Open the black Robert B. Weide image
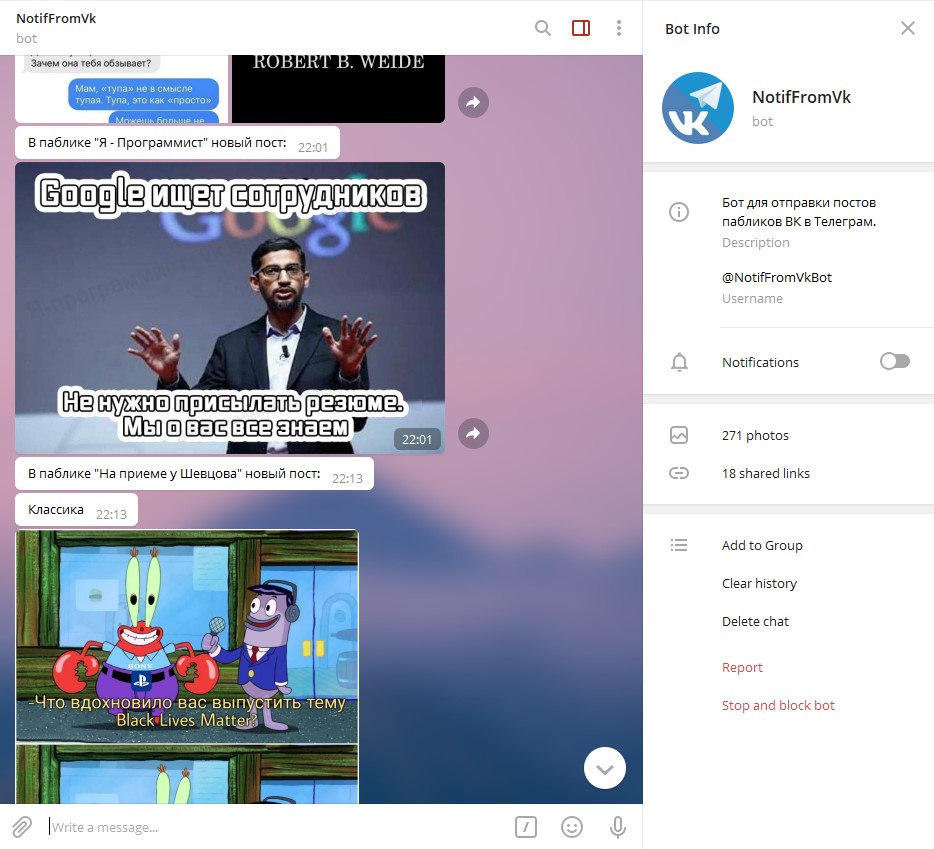 pos(338,89)
